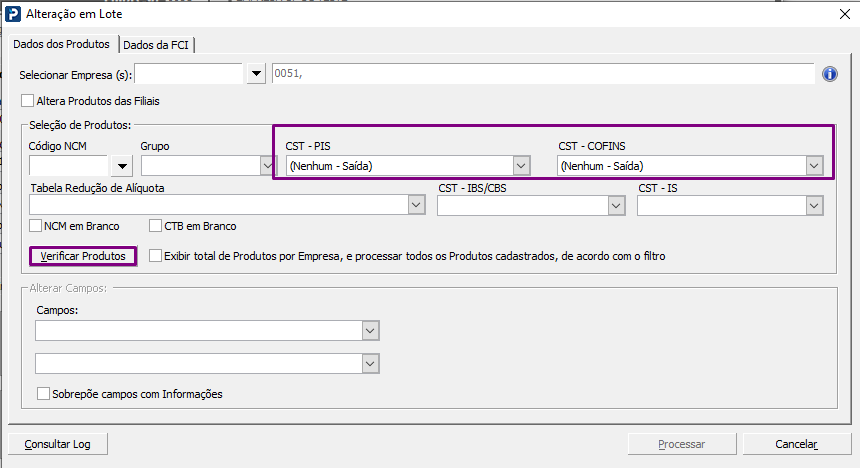Image resolution: width=860 pixels, height=468 pixels.
Task: Expand the CST - COFINS dropdown
Action: point(814,166)
